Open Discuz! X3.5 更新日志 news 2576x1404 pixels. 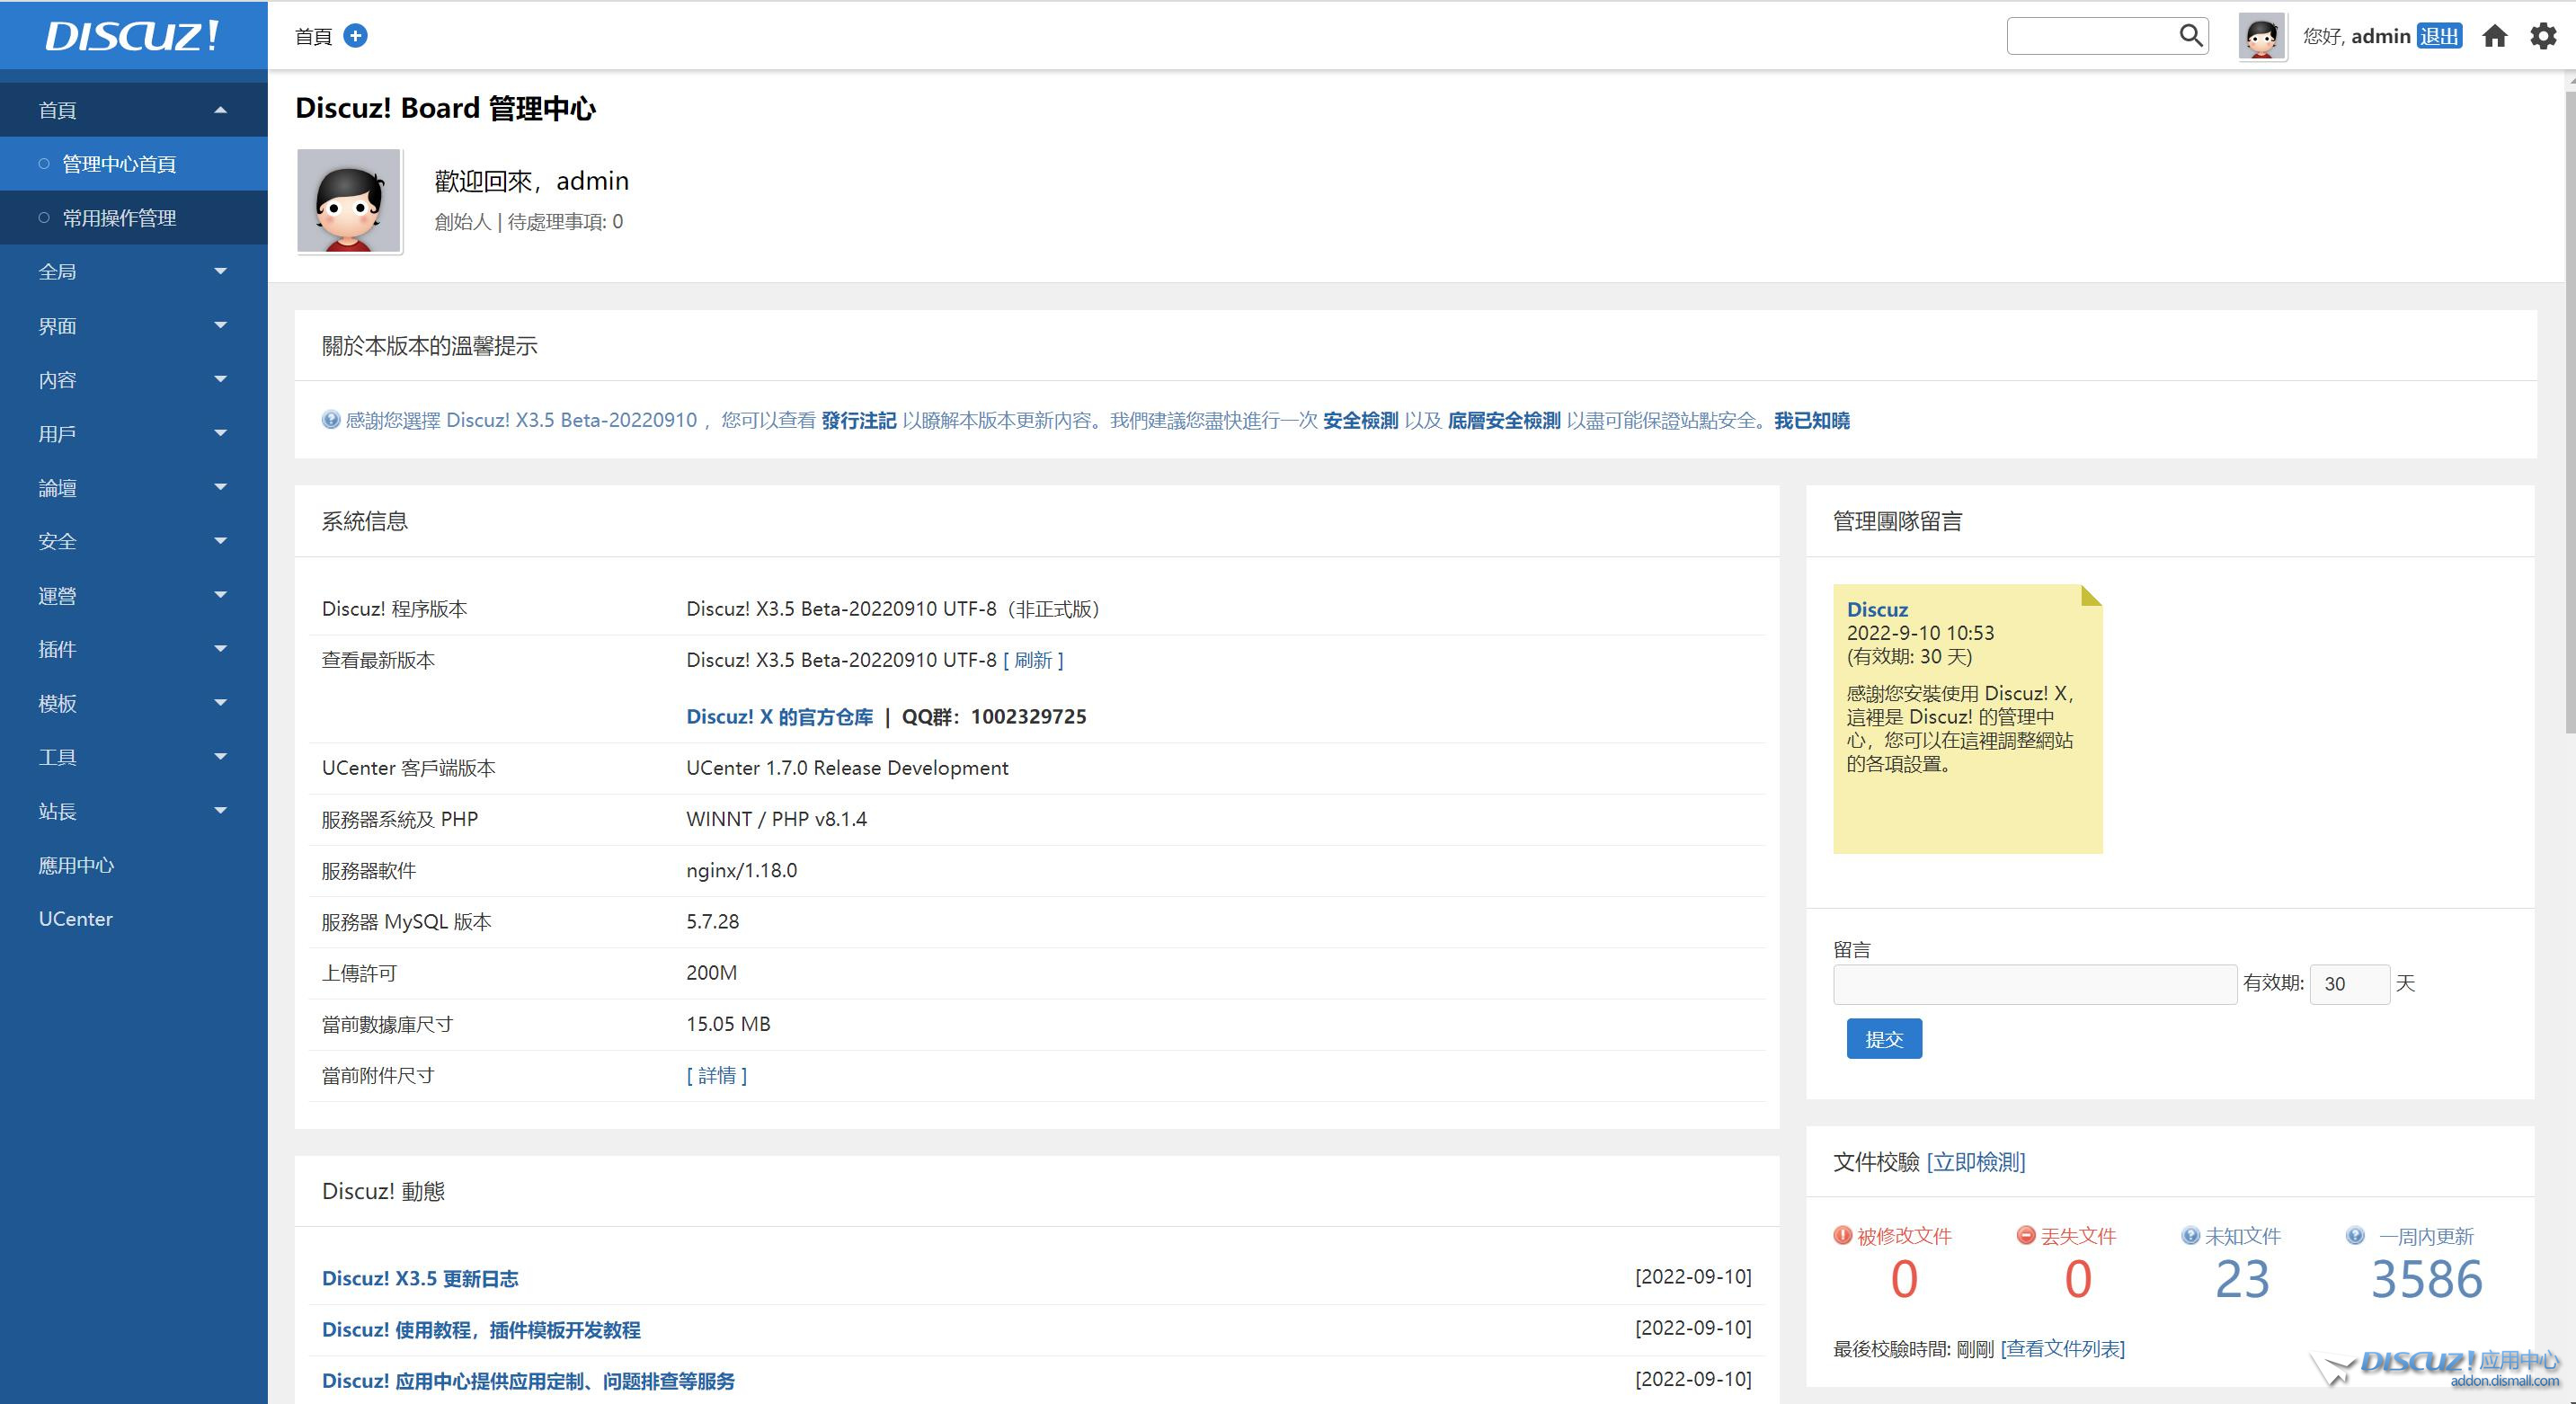pyautogui.click(x=420, y=1278)
